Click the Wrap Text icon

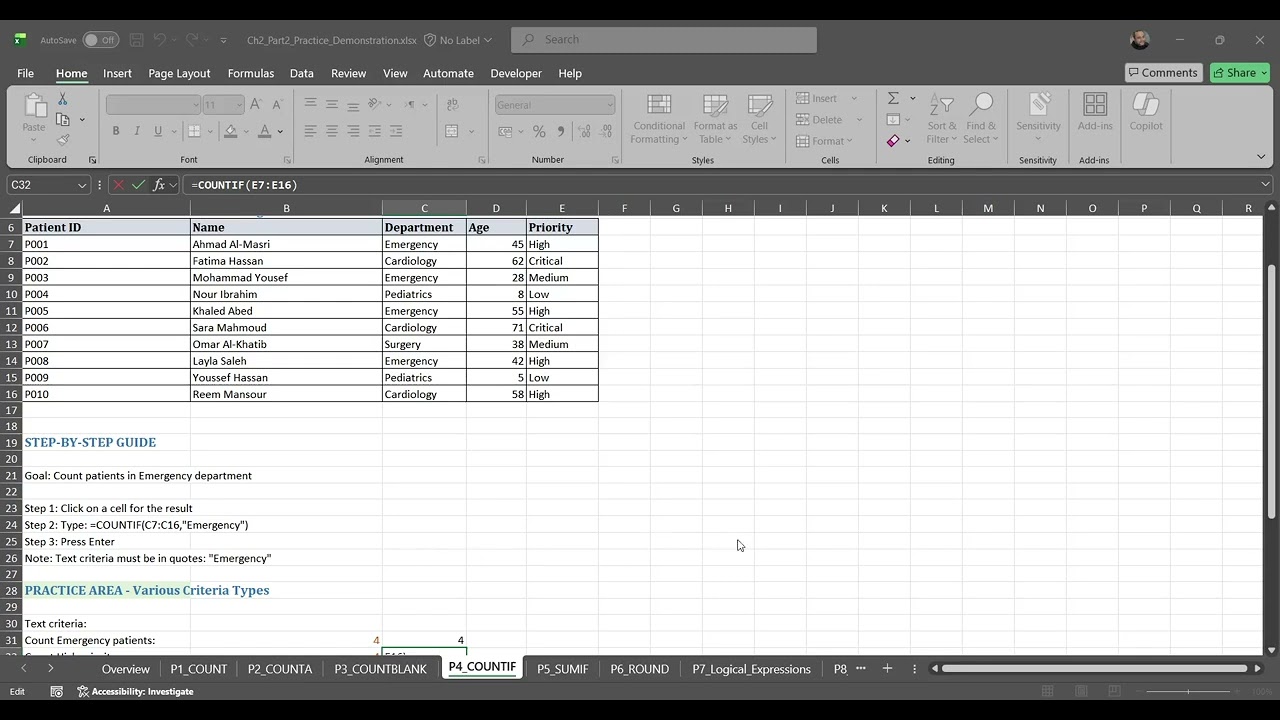[x=452, y=104]
